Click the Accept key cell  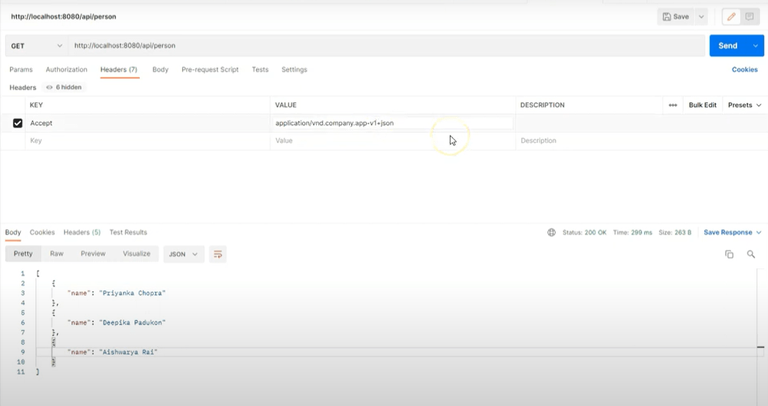pos(147,123)
